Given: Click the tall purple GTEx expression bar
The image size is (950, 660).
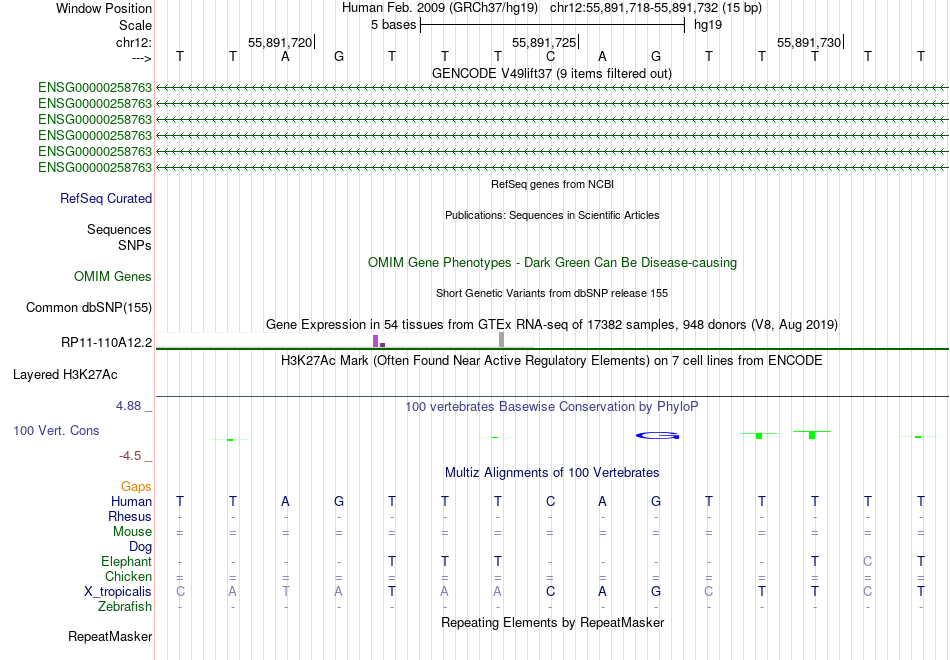Looking at the screenshot, I should 376,341.
